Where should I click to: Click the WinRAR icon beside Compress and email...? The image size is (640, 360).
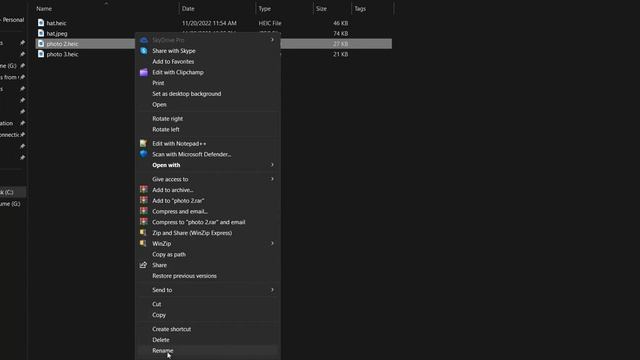click(x=143, y=211)
